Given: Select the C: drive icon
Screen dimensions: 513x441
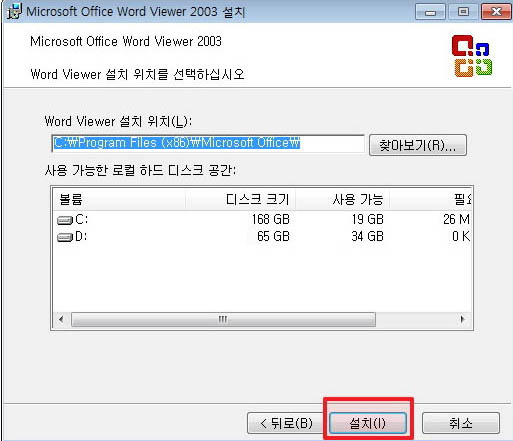Looking at the screenshot, I should 65,220.
